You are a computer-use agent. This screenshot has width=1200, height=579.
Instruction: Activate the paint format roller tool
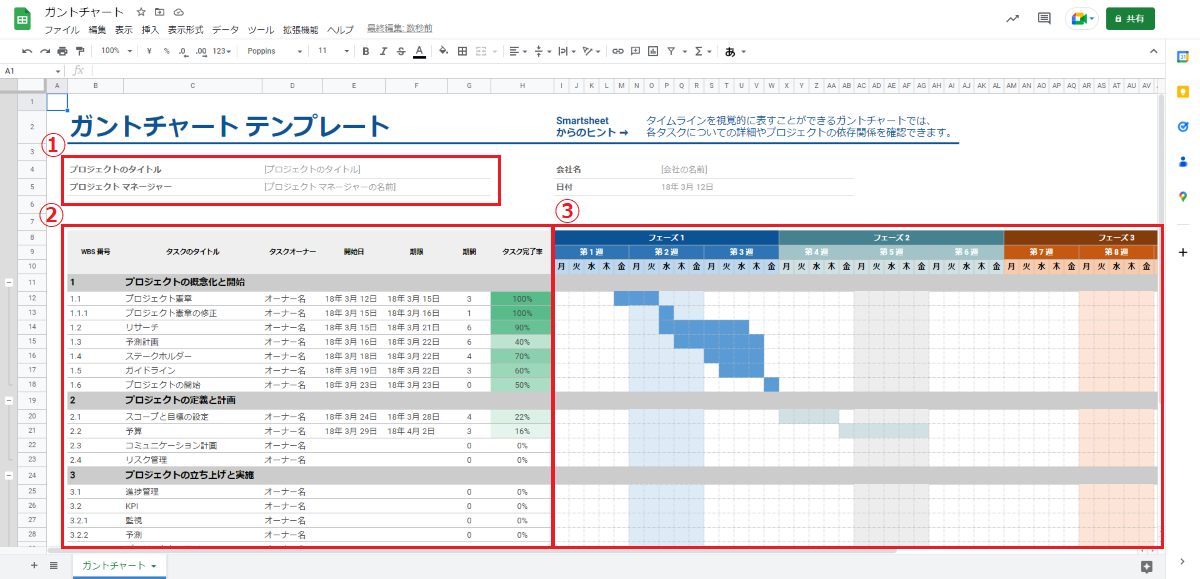point(80,50)
